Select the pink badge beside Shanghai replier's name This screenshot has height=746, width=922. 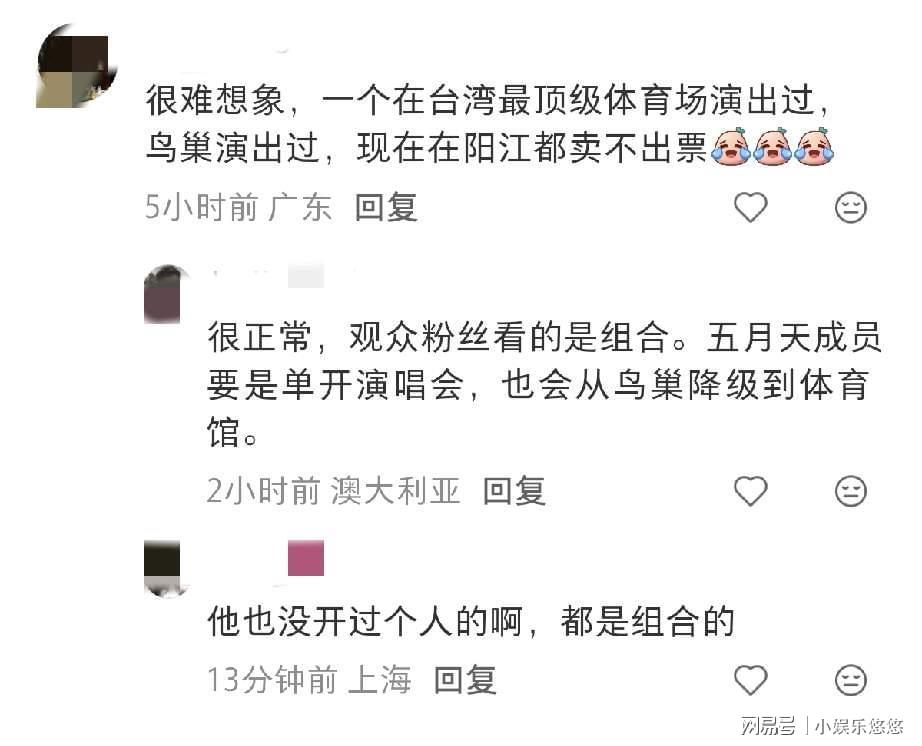pyautogui.click(x=306, y=558)
